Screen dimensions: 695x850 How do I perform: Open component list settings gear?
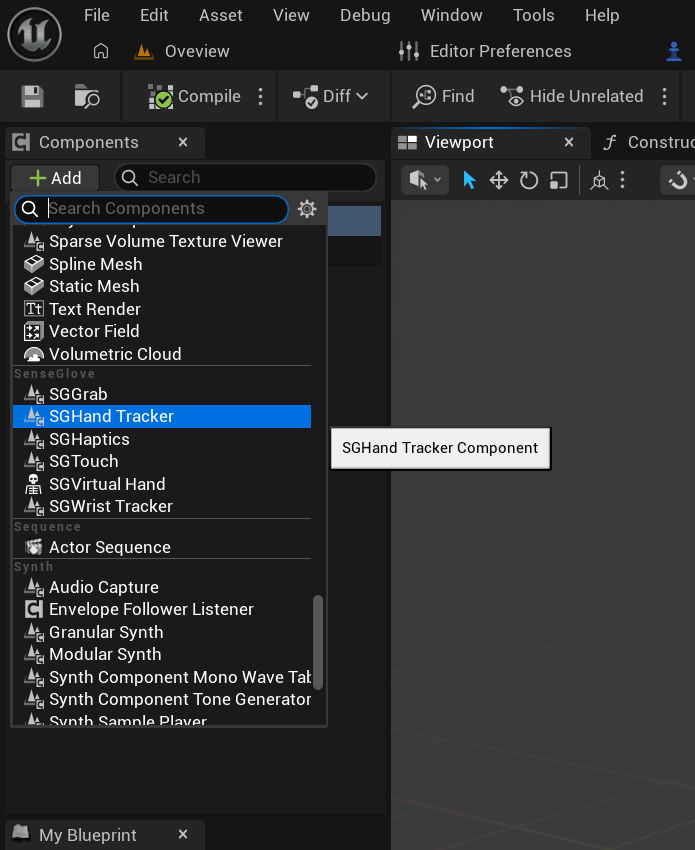[x=307, y=209]
